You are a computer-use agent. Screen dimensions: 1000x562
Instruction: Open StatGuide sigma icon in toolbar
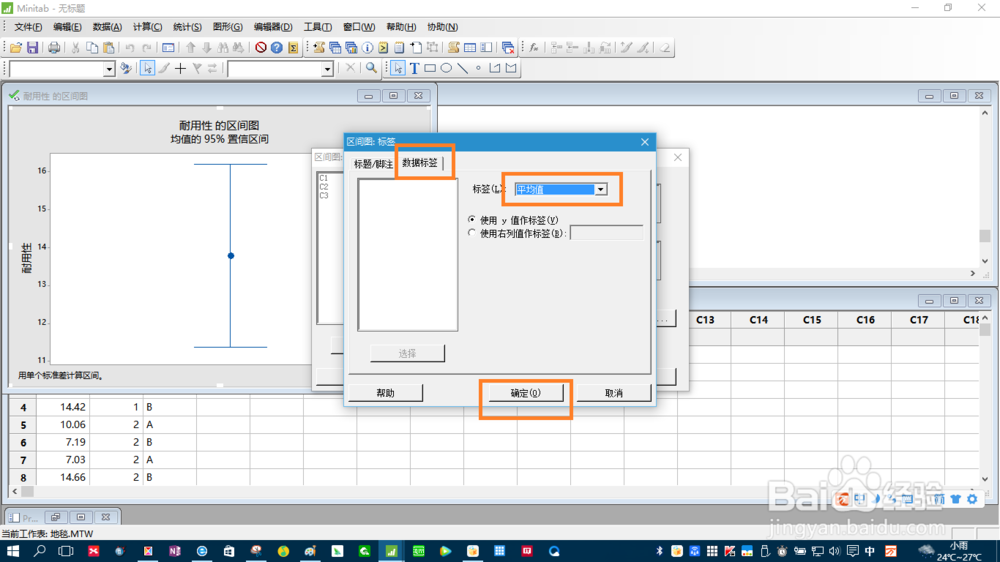[293, 48]
